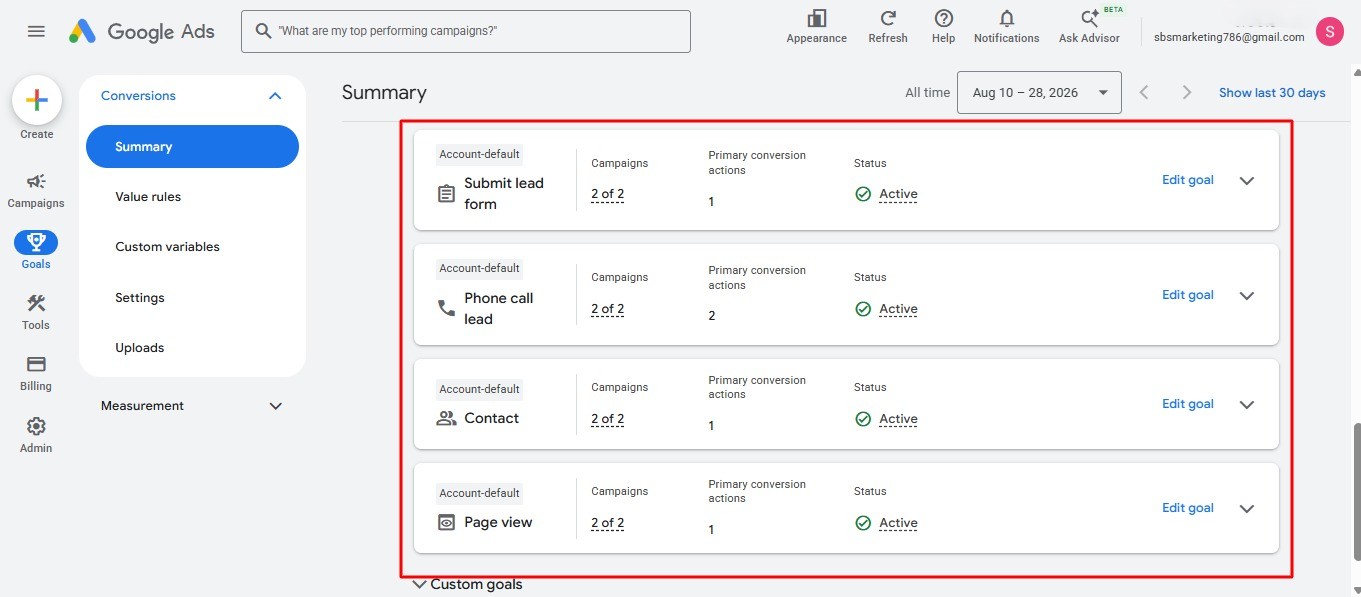Open Ask Advisor beta icon
This screenshot has width=1361, height=597.
1090,18
